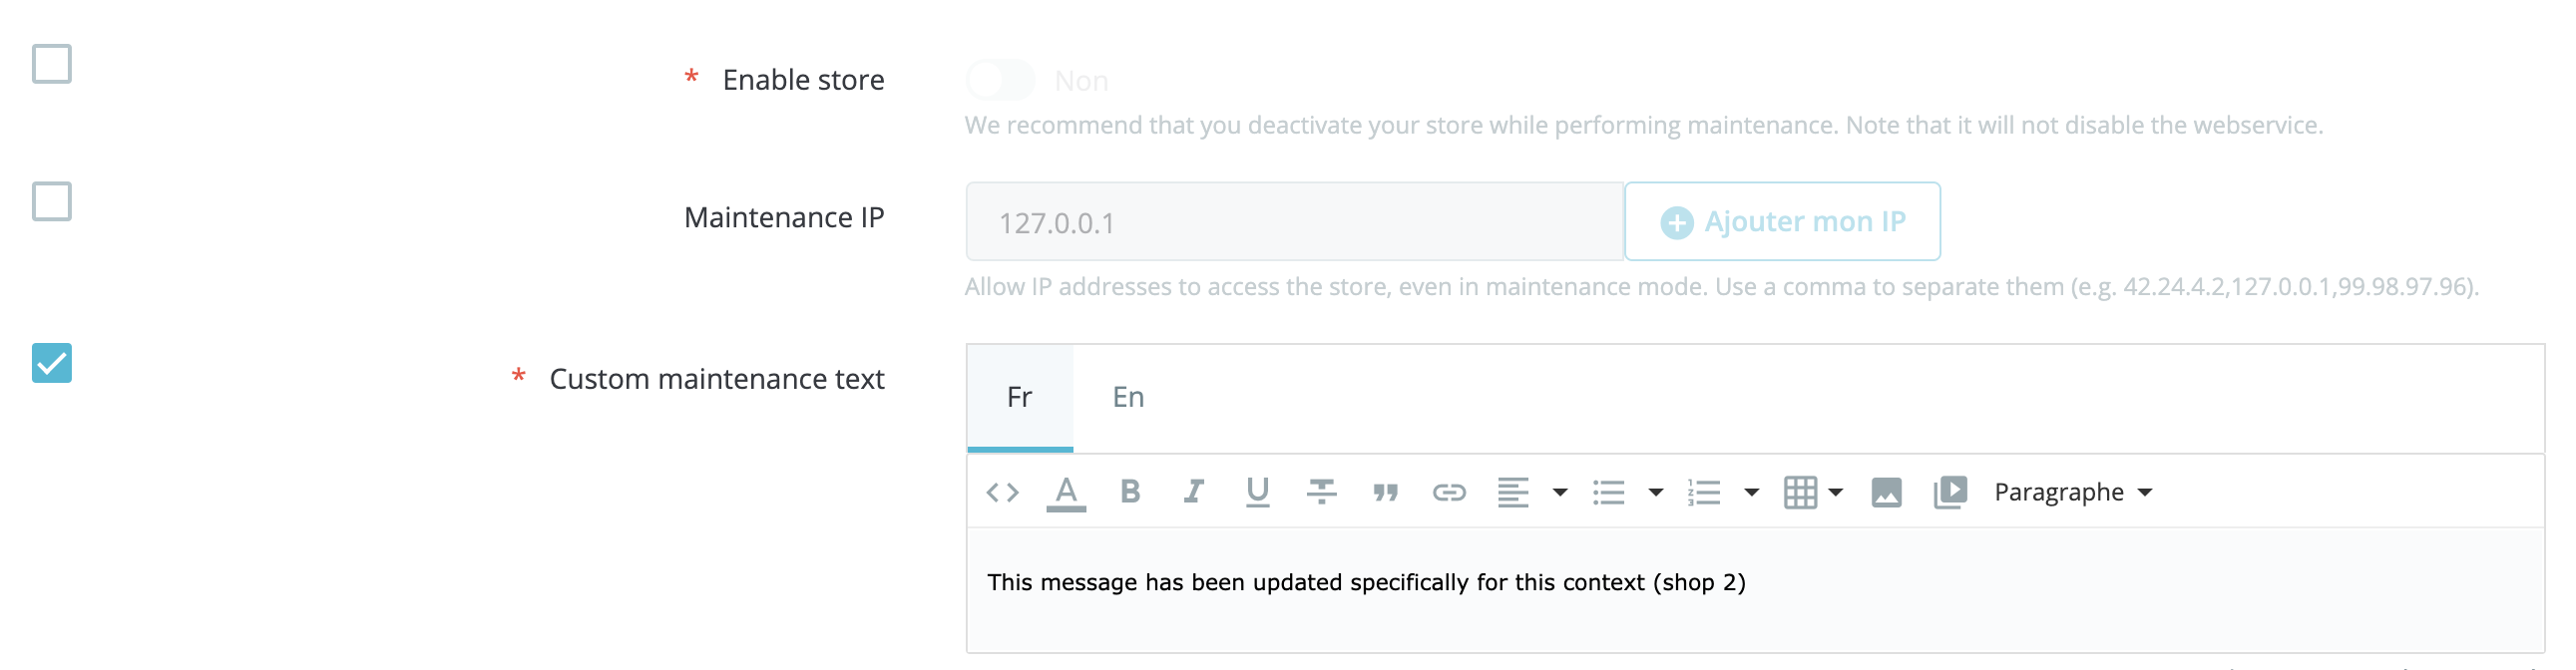Check the Maintenance IP multistore checkbox
This screenshot has height=670, width=2576.
tap(52, 202)
